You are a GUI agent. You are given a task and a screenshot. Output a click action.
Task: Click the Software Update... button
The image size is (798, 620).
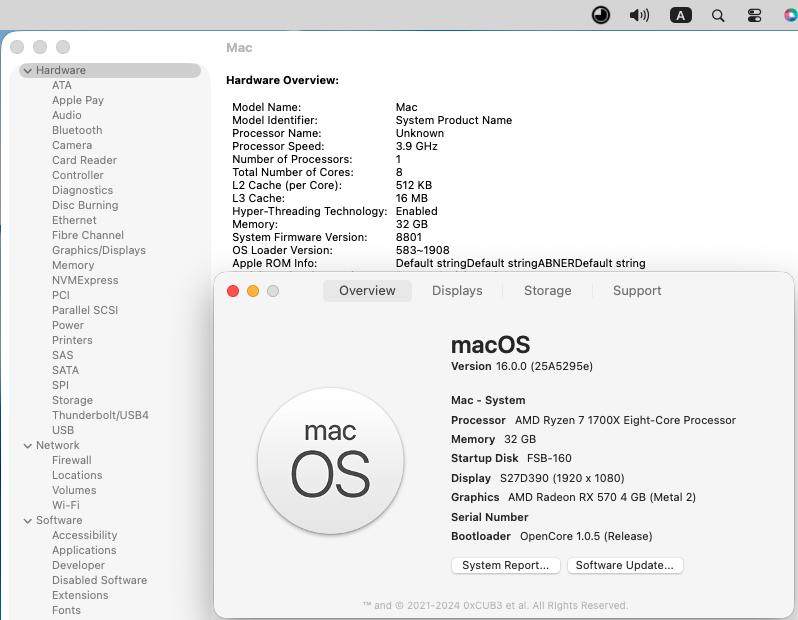coord(624,566)
